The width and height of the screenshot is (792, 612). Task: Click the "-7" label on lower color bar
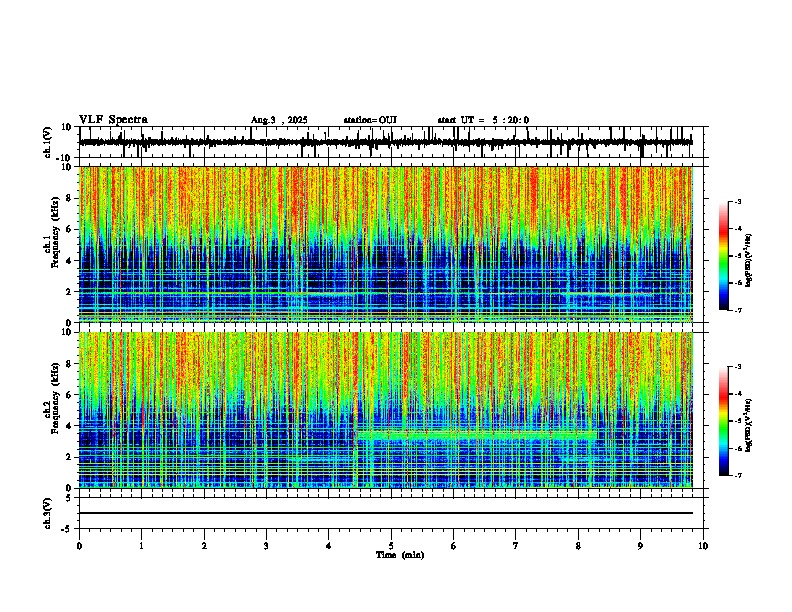(x=737, y=476)
